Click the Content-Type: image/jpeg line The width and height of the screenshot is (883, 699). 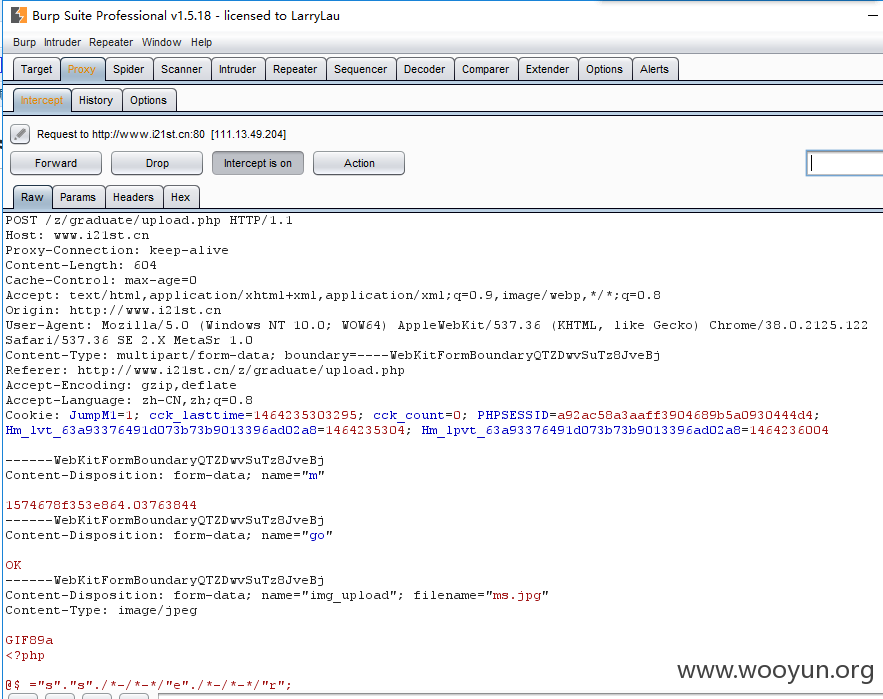click(101, 611)
